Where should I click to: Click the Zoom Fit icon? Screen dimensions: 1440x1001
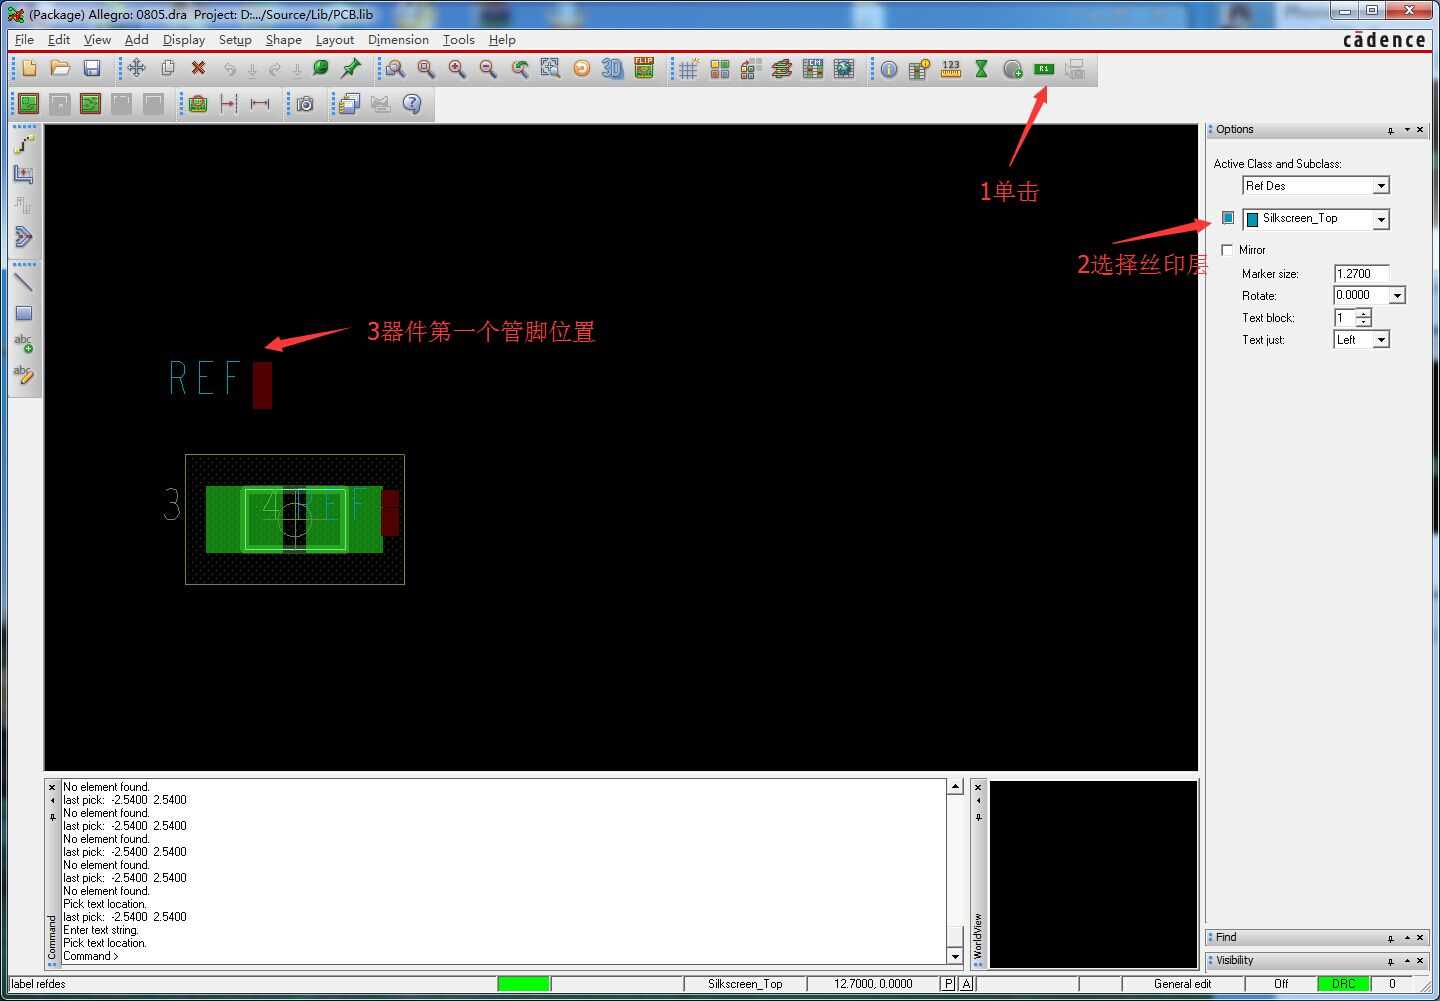pyautogui.click(x=426, y=69)
